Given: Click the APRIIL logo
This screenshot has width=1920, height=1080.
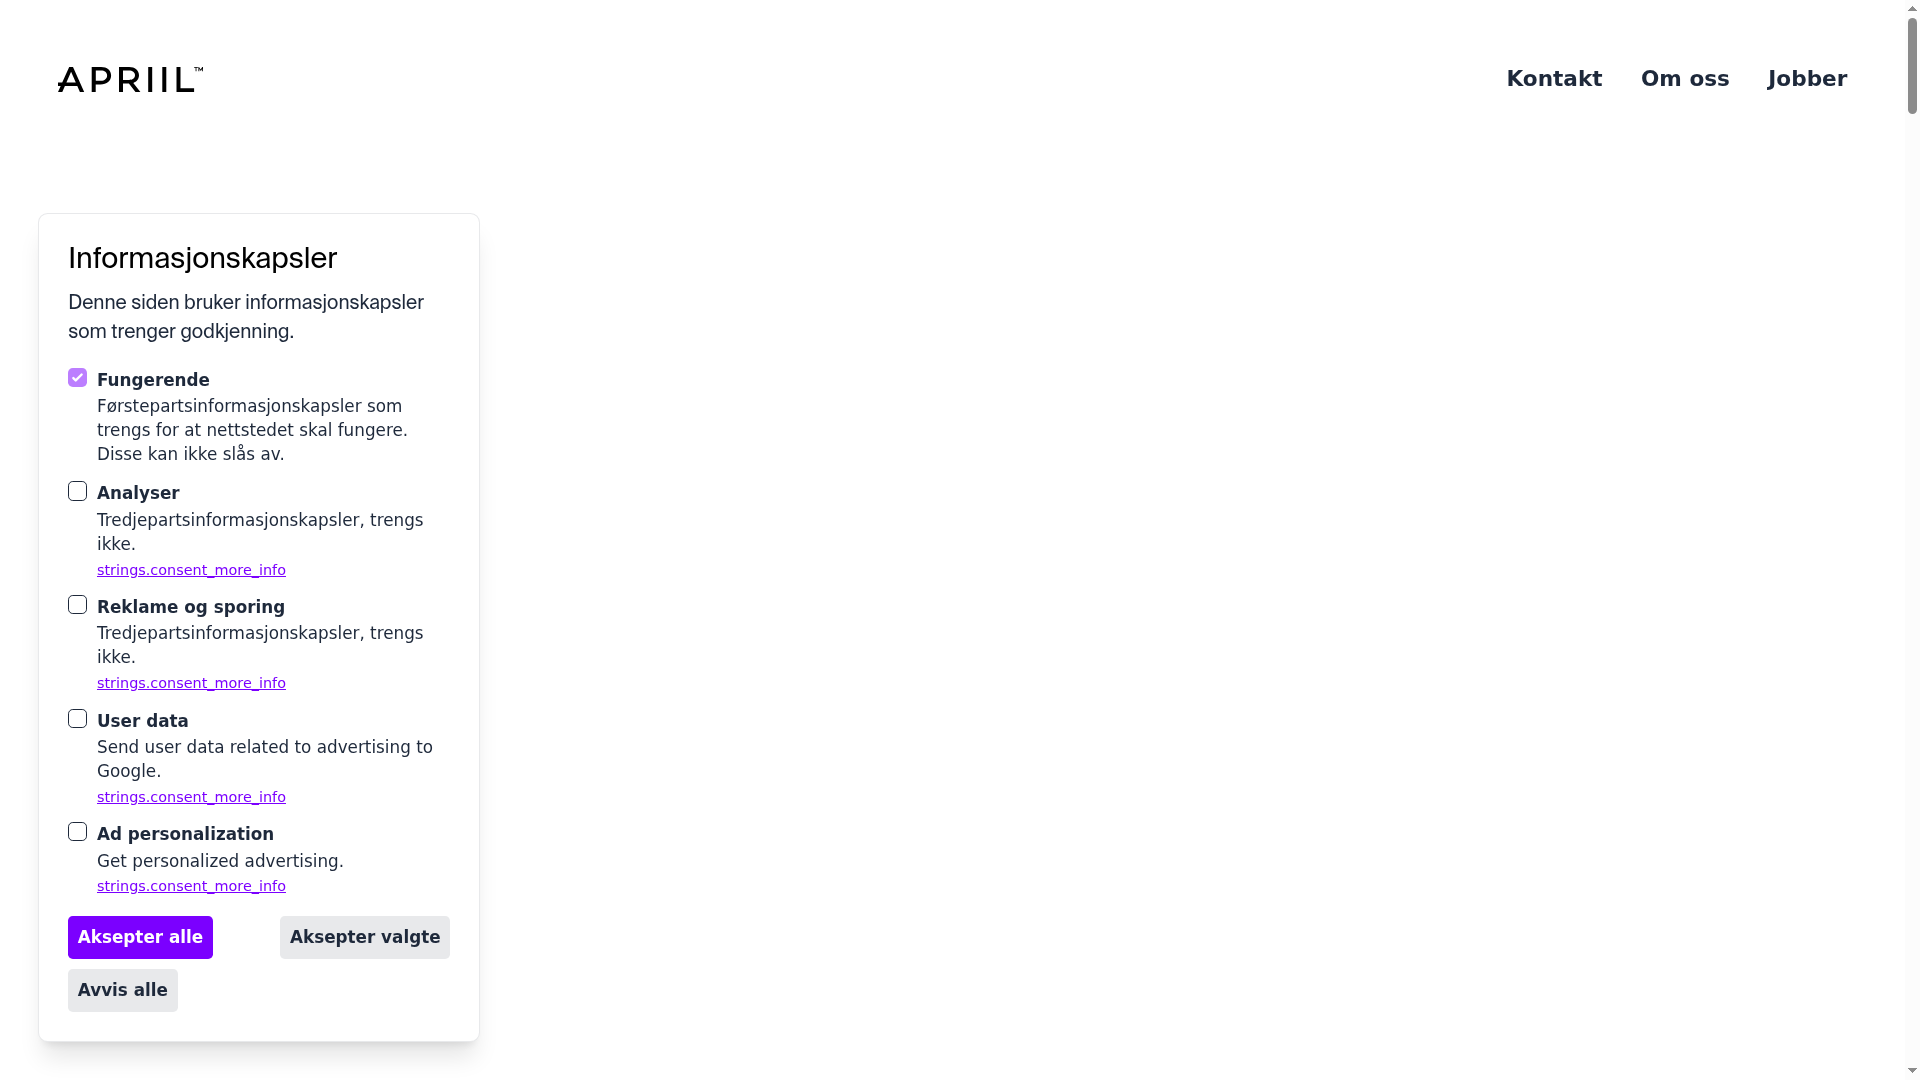Looking at the screenshot, I should (130, 79).
